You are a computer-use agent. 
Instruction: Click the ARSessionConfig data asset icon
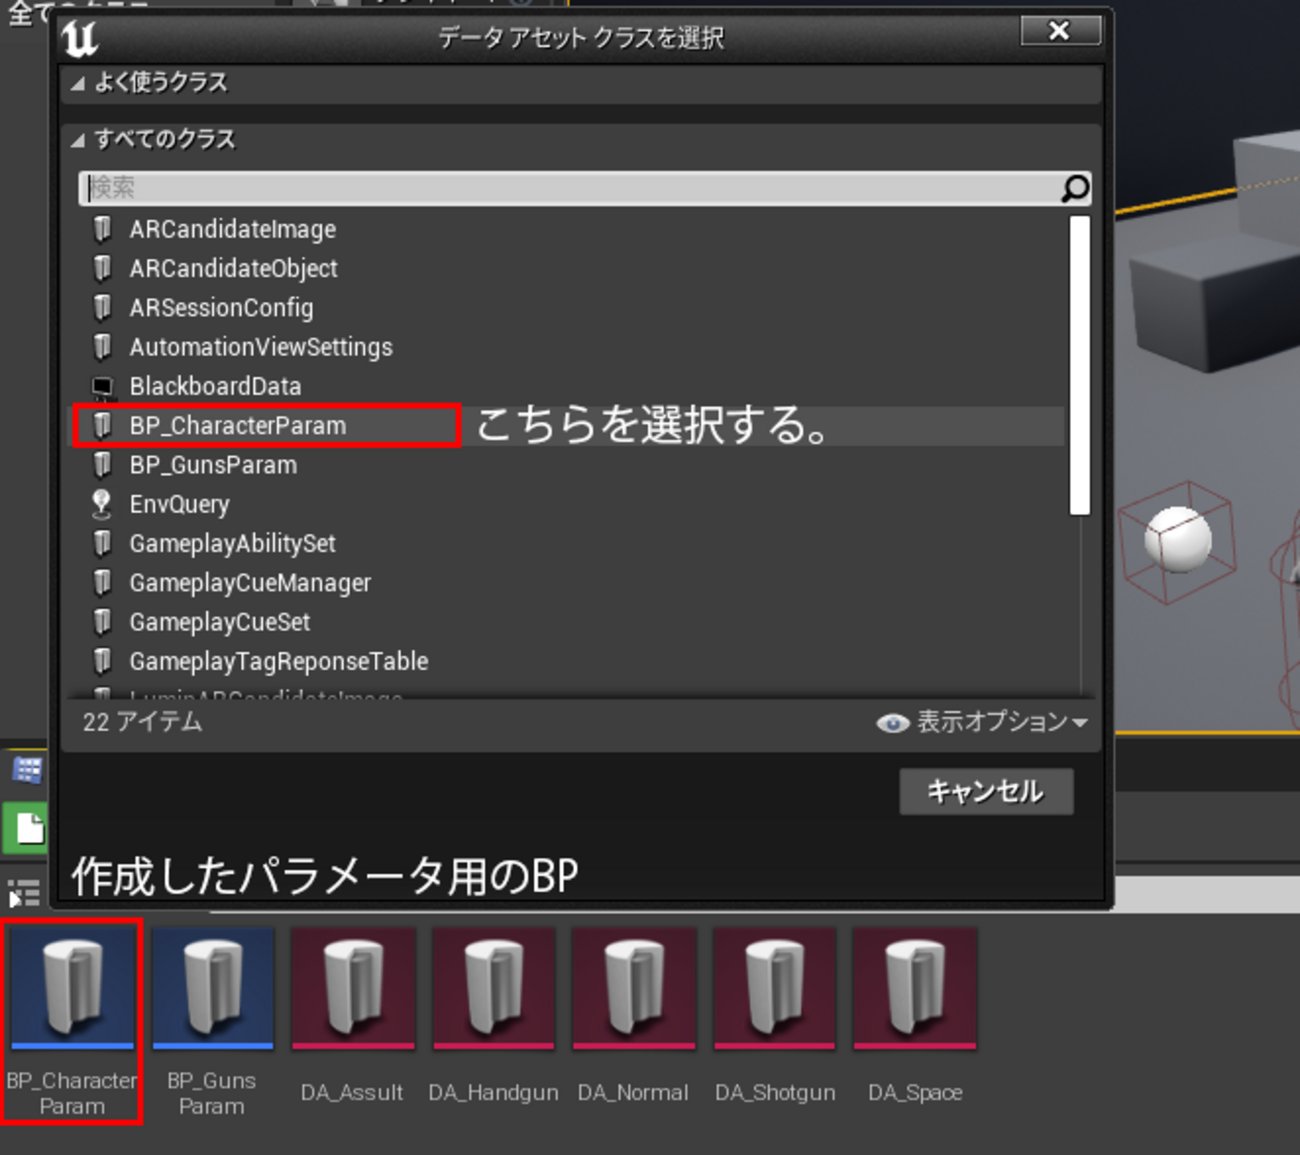coord(101,306)
